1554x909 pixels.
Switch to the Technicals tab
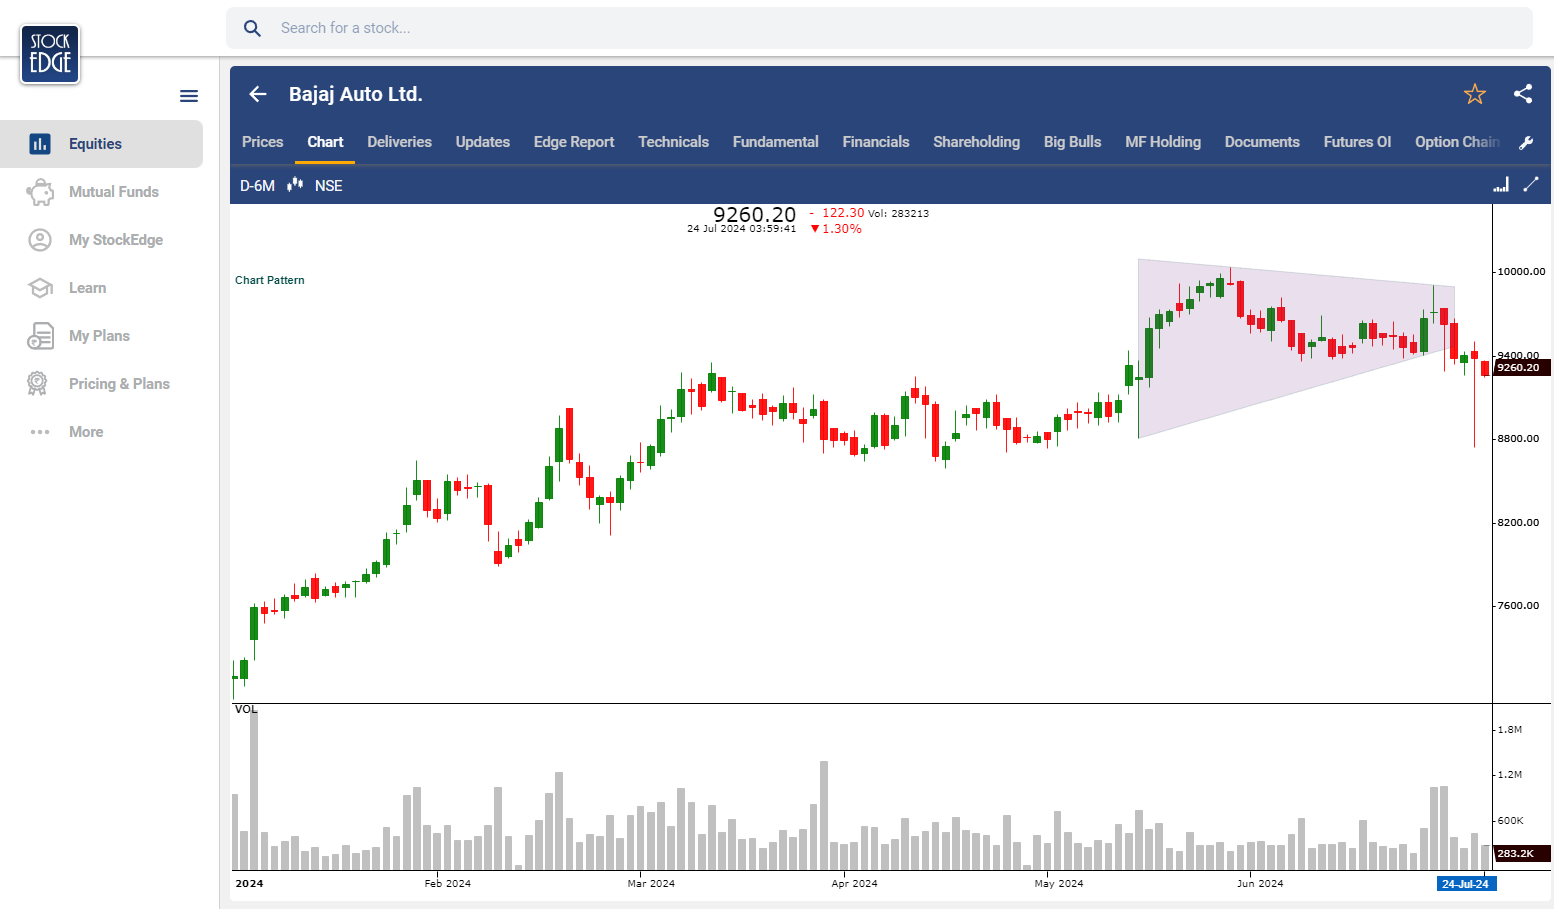click(673, 142)
